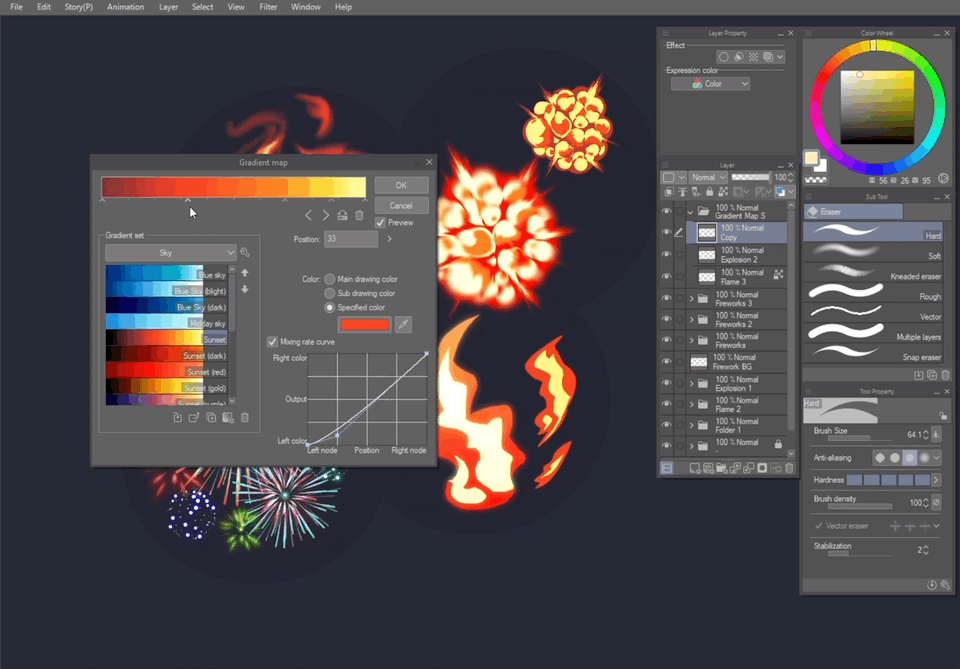Select the Copy layer thumbnail
The height and width of the screenshot is (669, 960).
pyautogui.click(x=707, y=233)
